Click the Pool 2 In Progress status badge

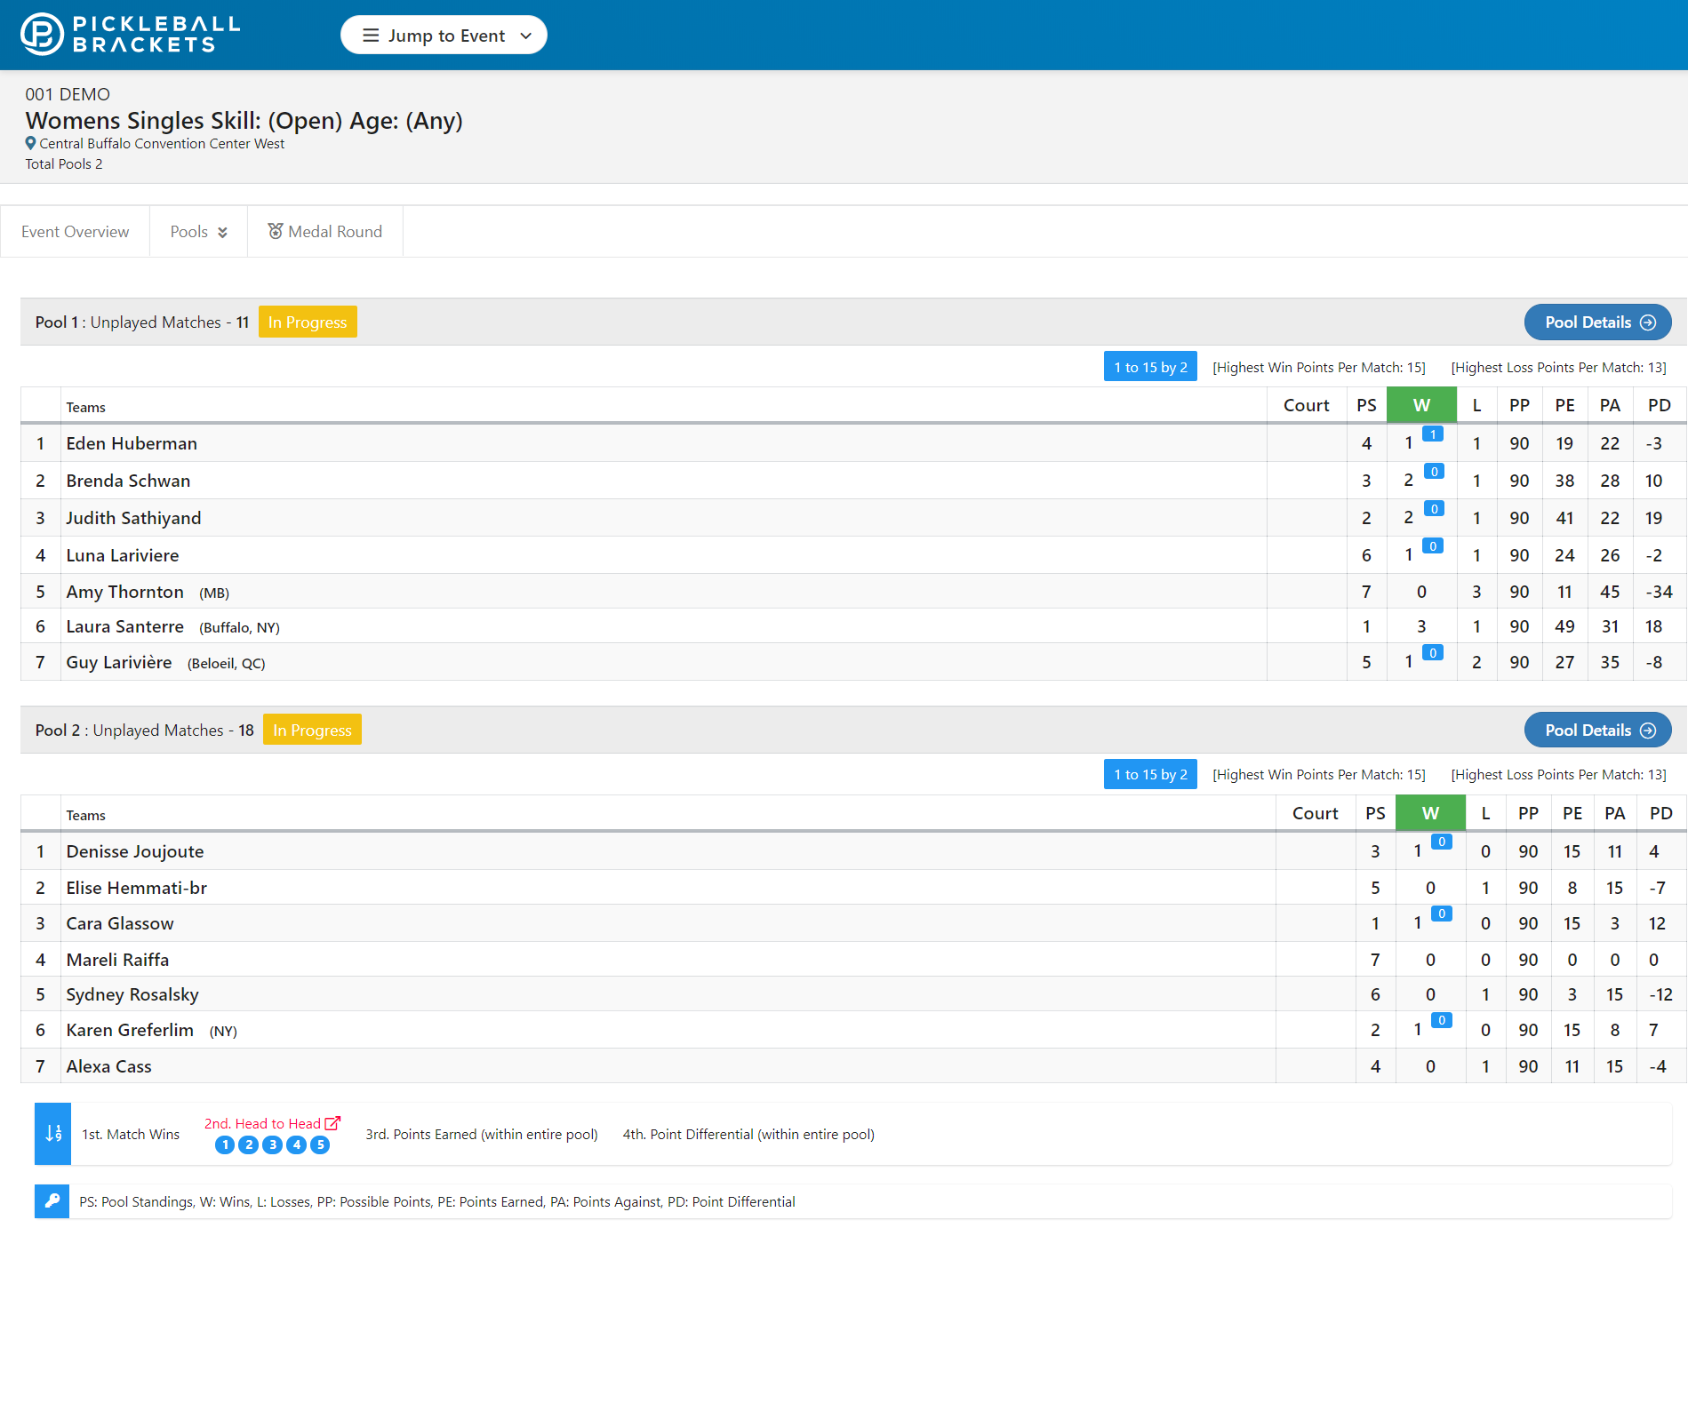point(312,730)
